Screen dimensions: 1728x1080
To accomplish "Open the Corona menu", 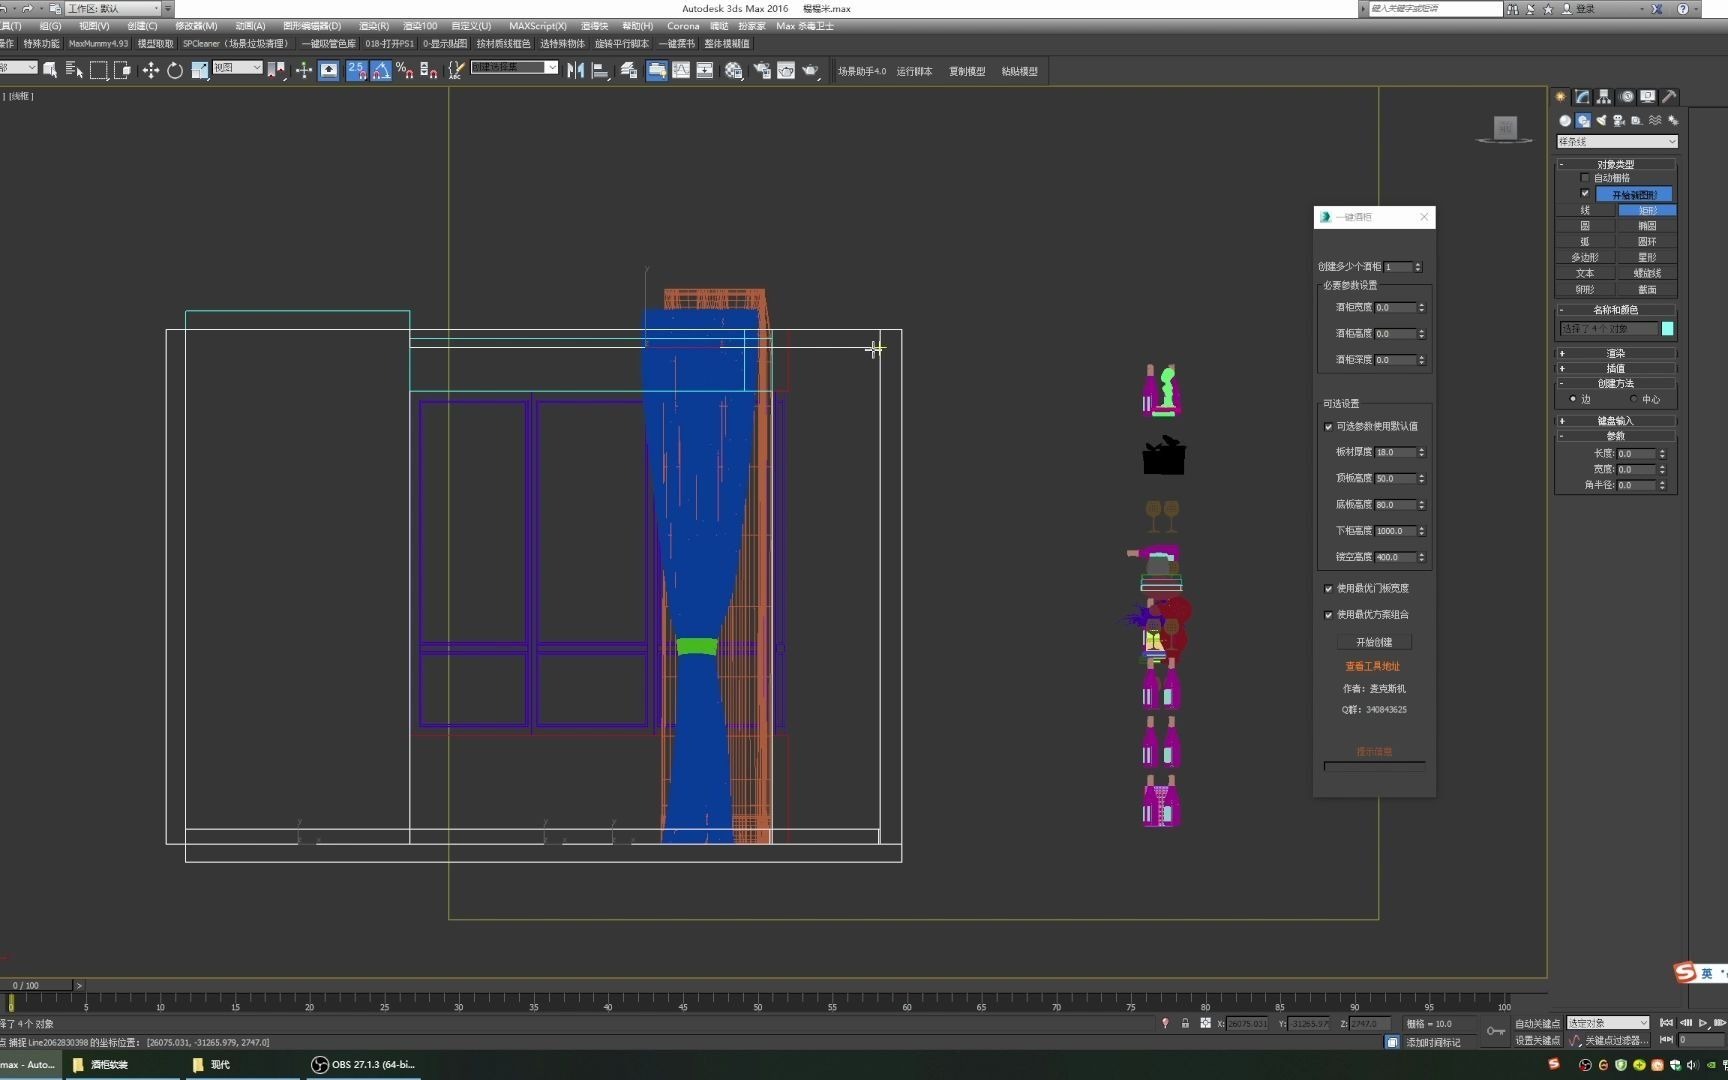I will tap(683, 26).
